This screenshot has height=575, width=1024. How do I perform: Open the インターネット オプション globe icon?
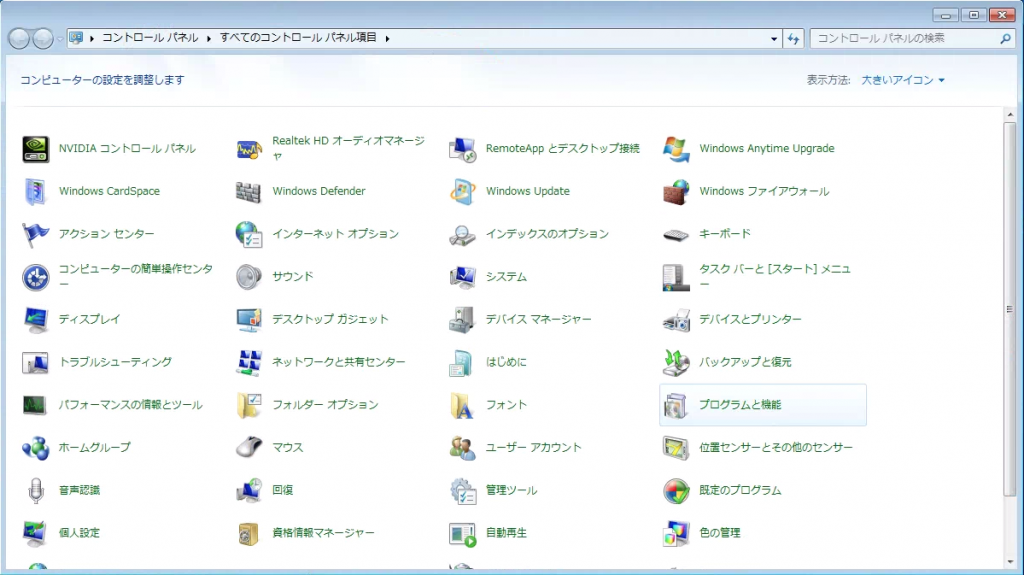pyautogui.click(x=249, y=234)
